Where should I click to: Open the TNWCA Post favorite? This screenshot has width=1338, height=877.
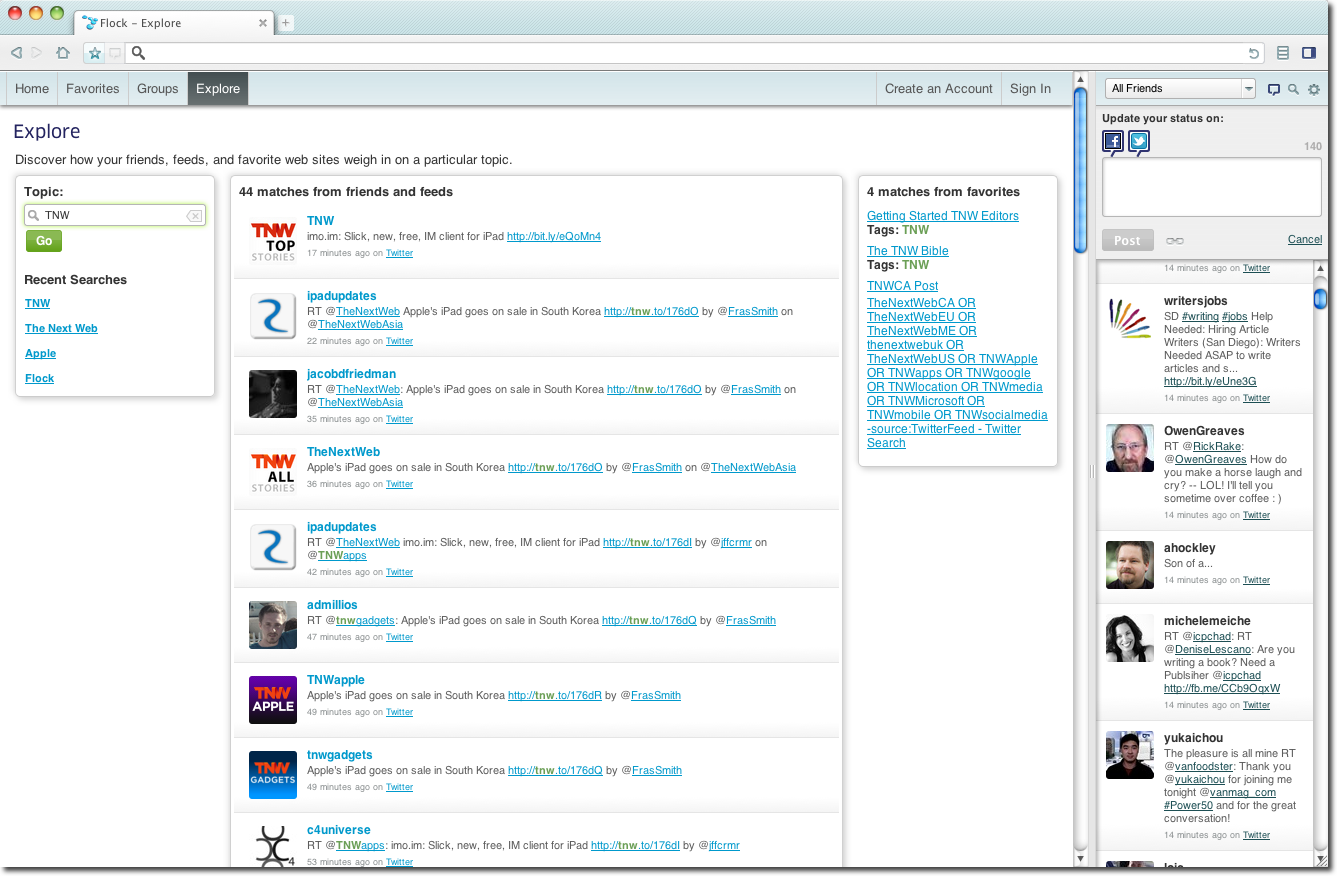coord(903,286)
